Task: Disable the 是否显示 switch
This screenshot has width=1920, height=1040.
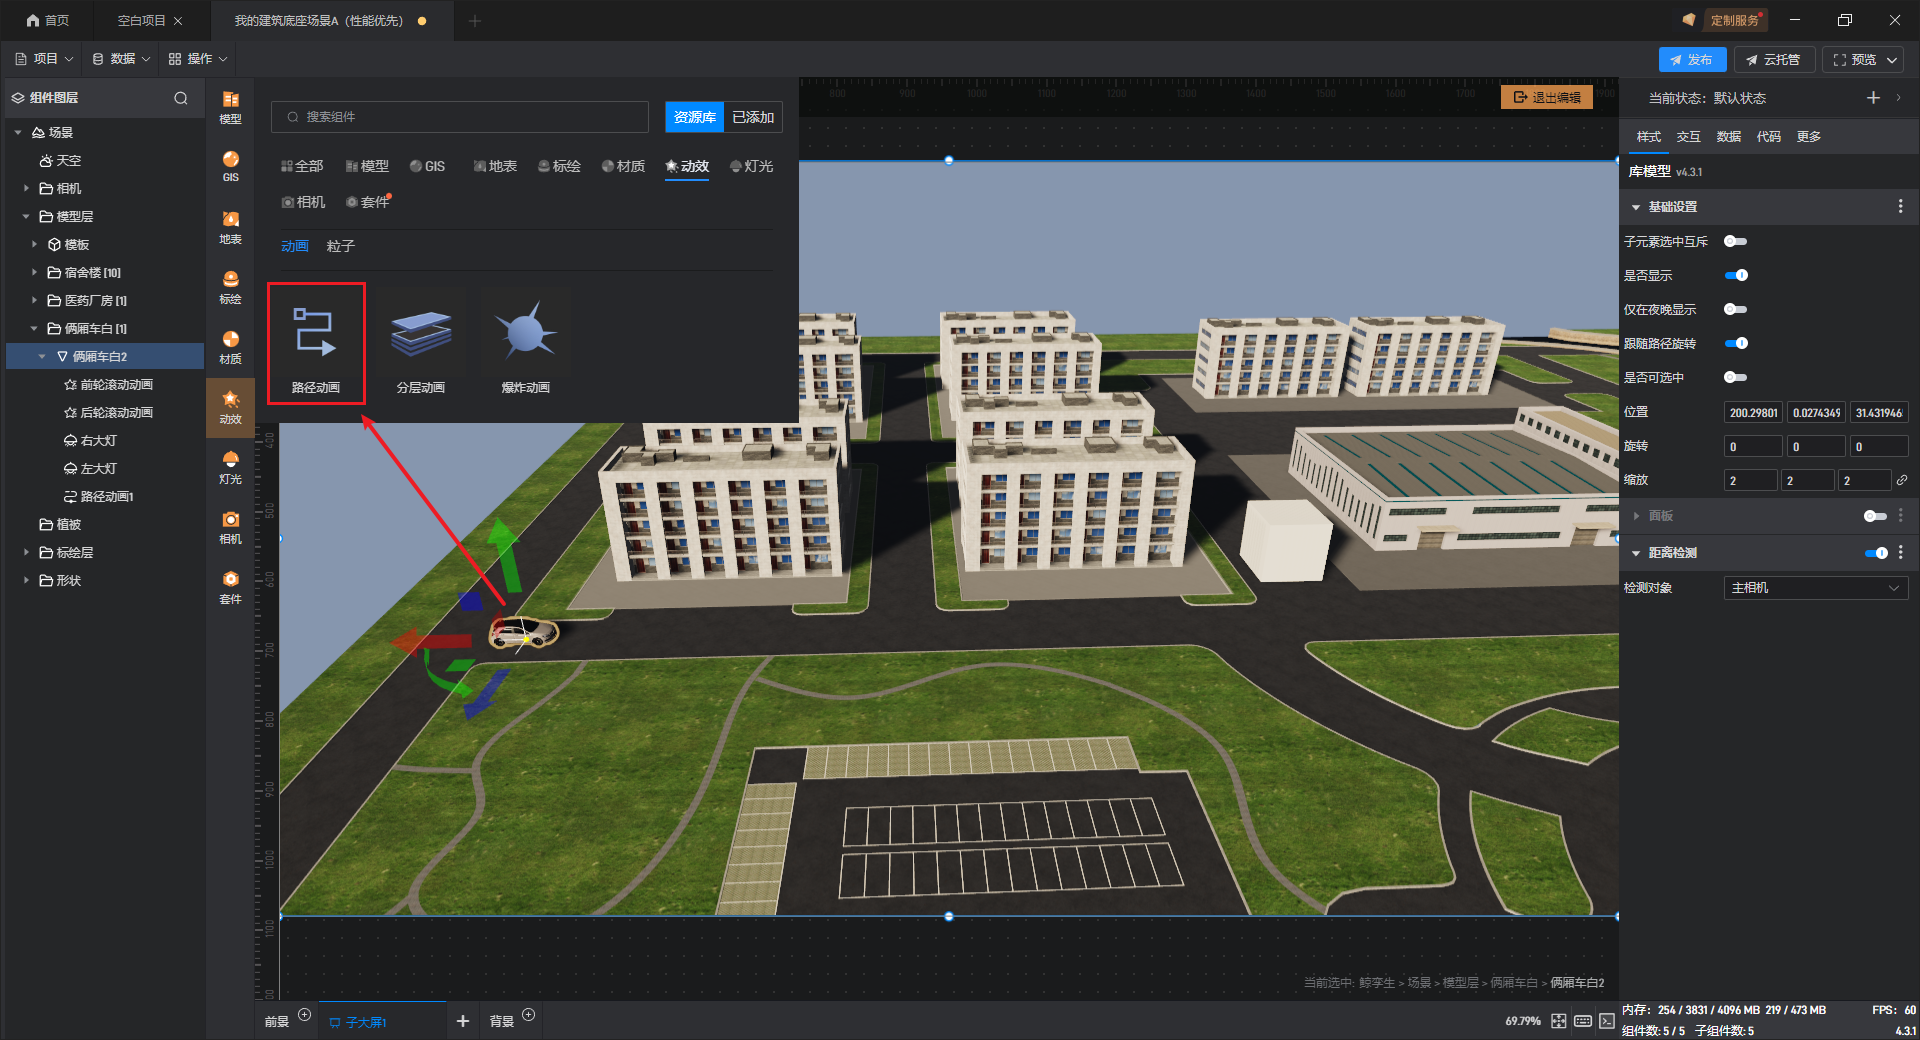Action: [1735, 275]
